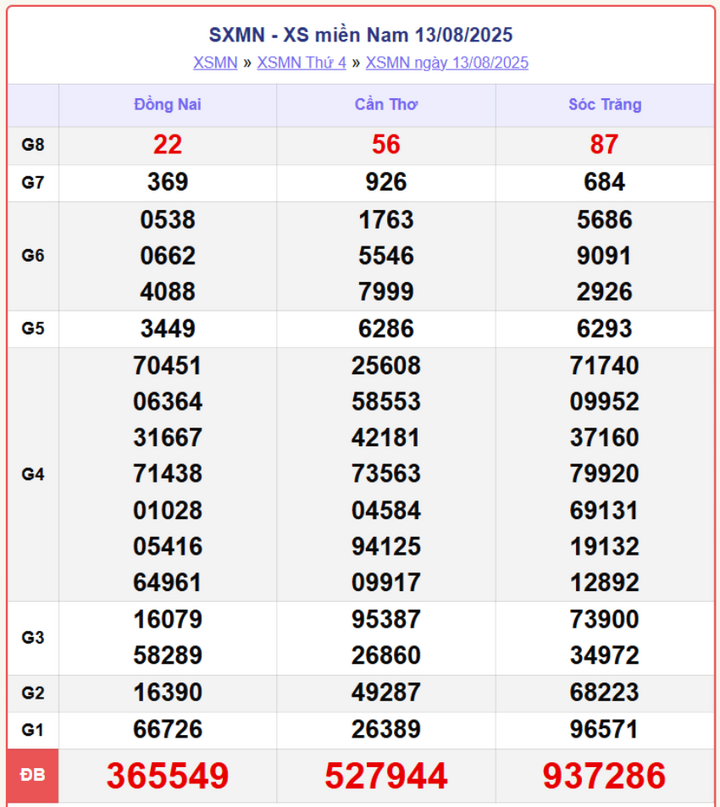This screenshot has height=807, width=720.
Task: Click G5 result 6293
Action: (604, 329)
